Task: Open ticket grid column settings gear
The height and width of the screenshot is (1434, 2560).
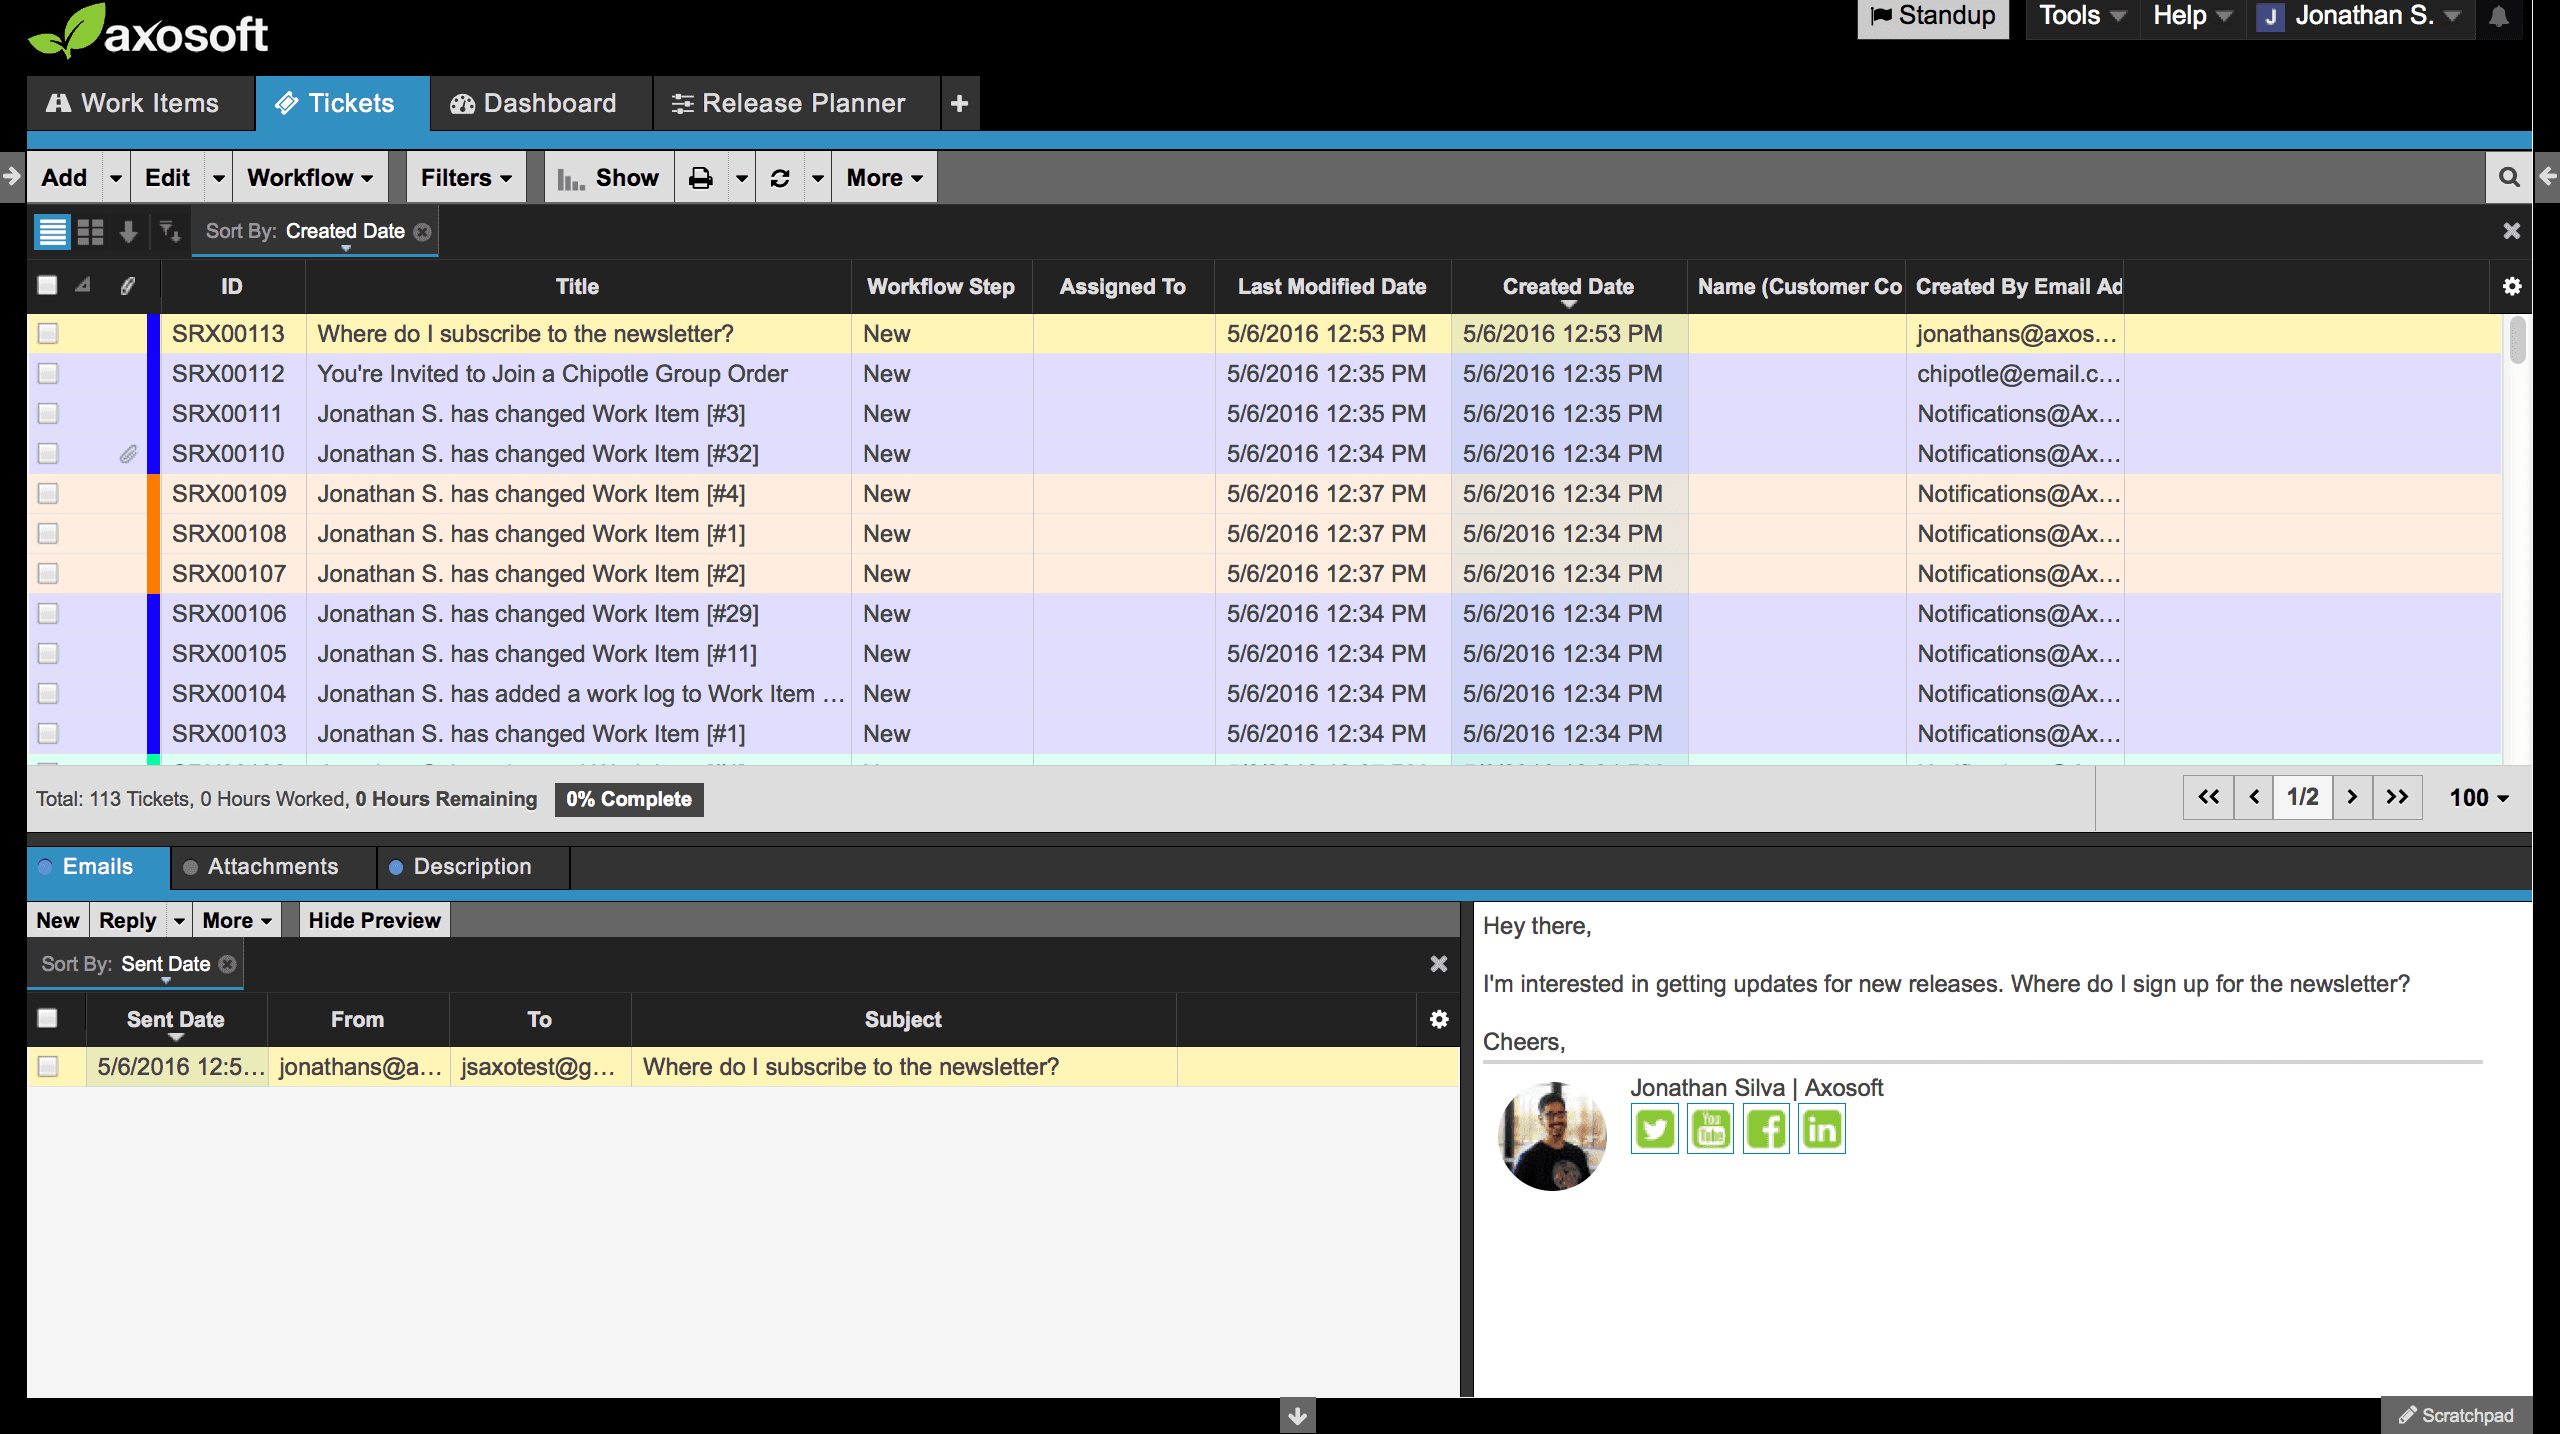Action: (2512, 287)
